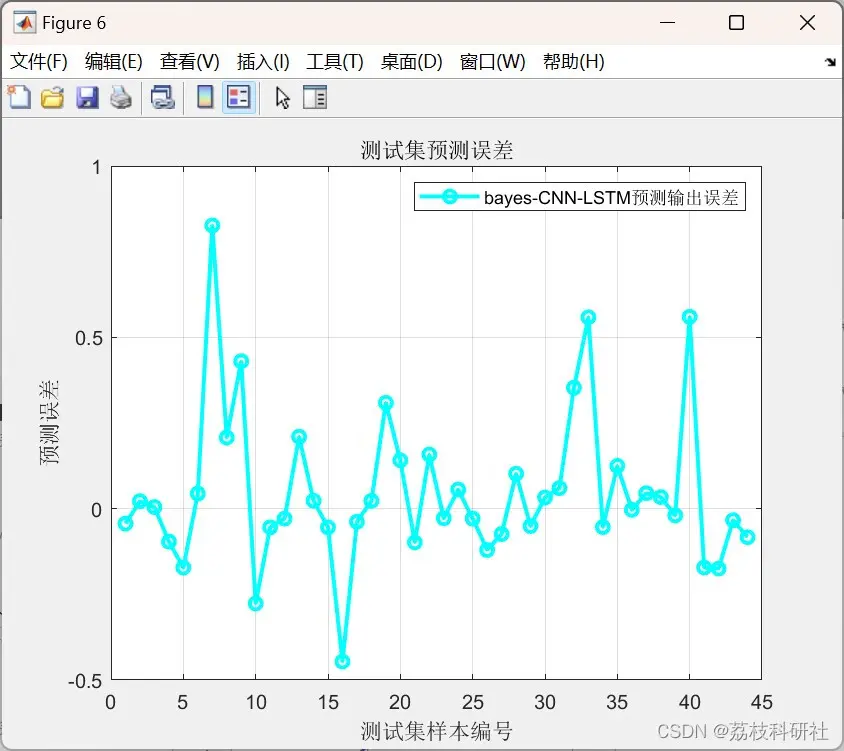Viewport: 844px width, 751px height.
Task: Print the figure with the printer icon
Action: (x=121, y=98)
